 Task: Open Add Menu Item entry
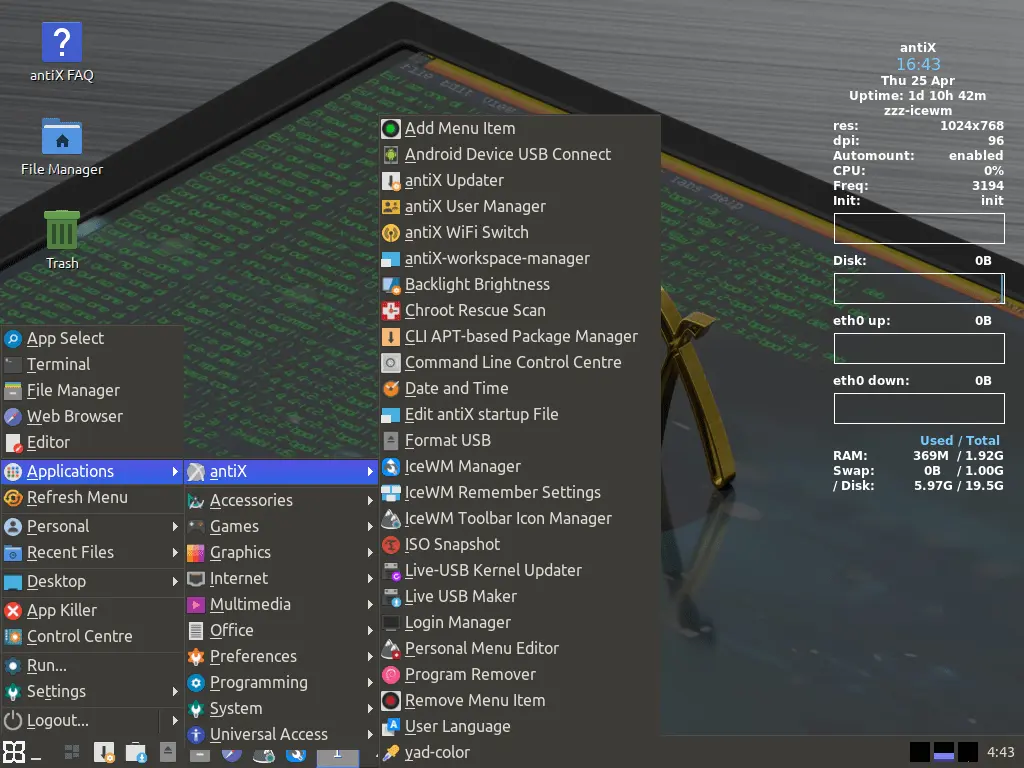(x=520, y=129)
